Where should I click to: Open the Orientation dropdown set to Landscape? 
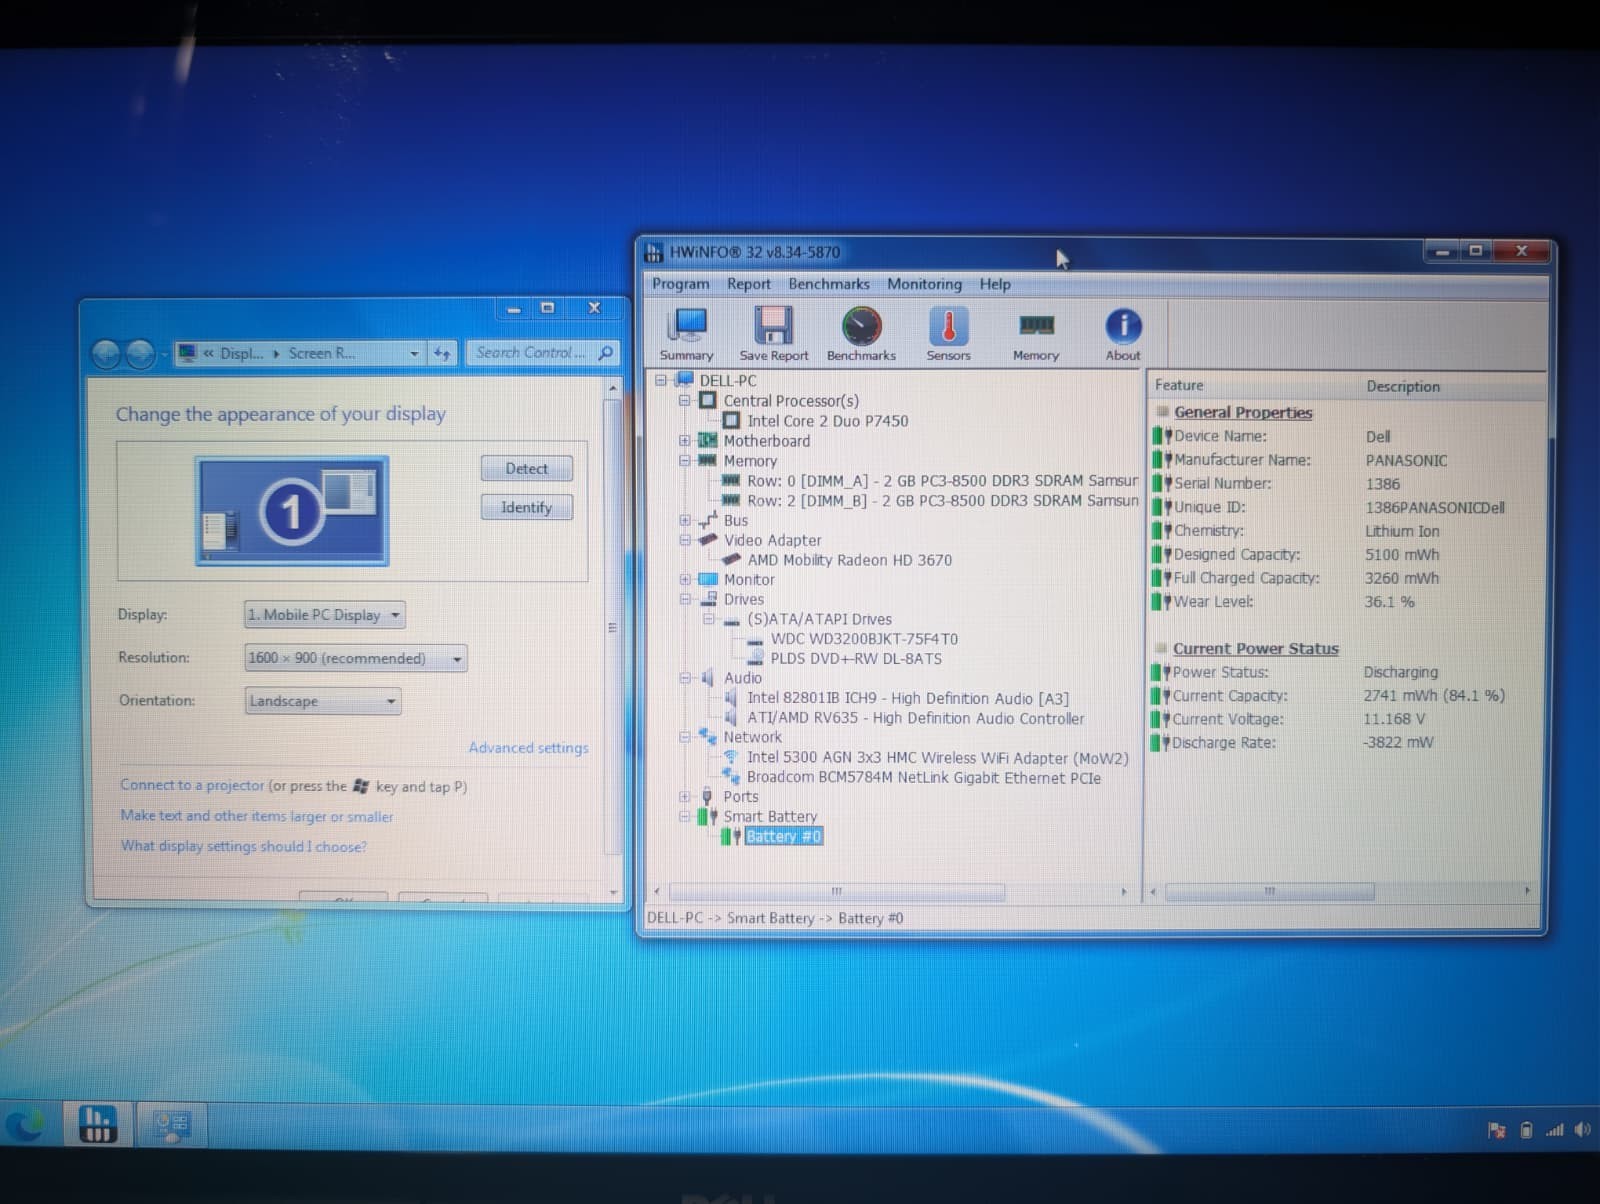pyautogui.click(x=323, y=701)
